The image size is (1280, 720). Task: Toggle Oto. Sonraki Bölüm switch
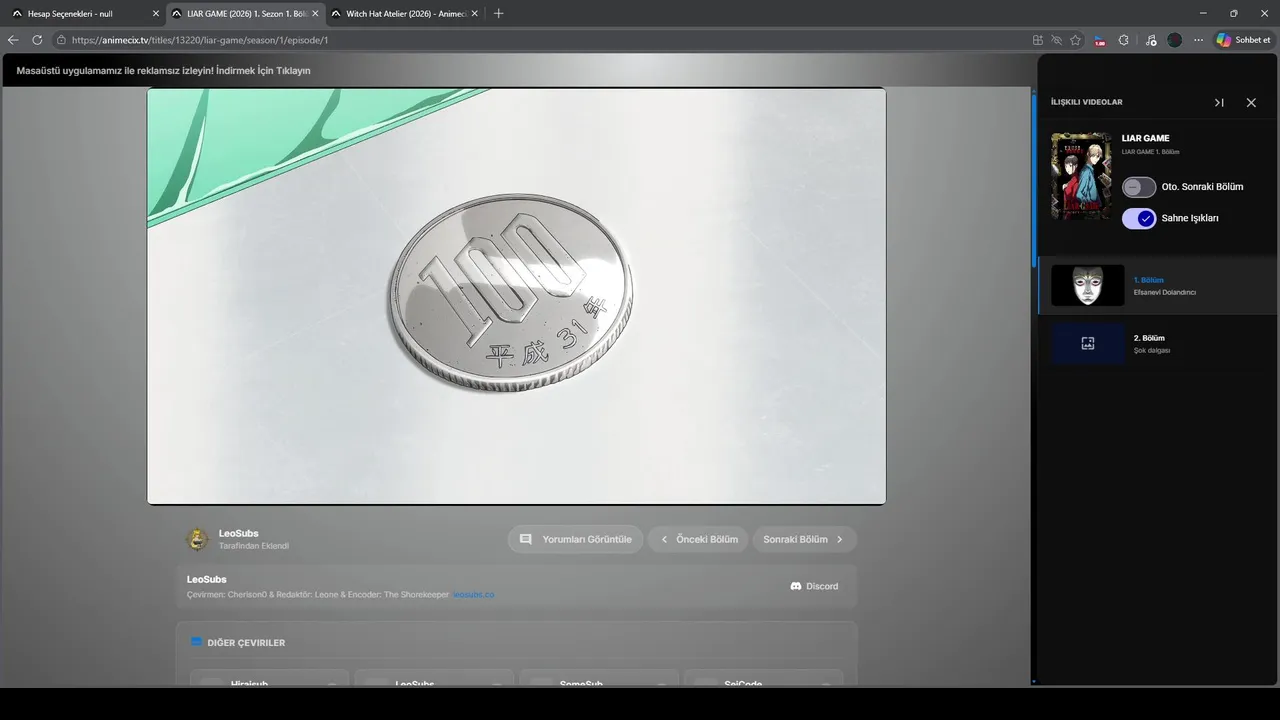(x=1139, y=187)
